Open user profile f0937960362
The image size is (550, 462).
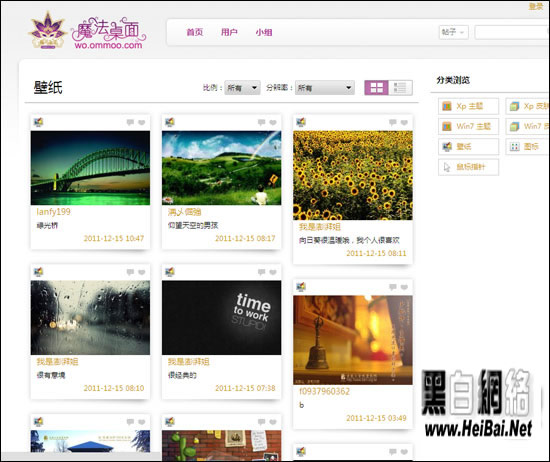coord(324,391)
